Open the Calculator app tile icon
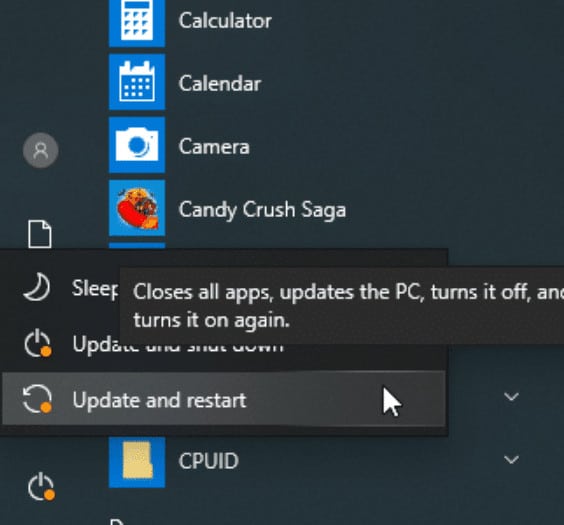Viewport: 564px width, 525px height. [x=137, y=23]
